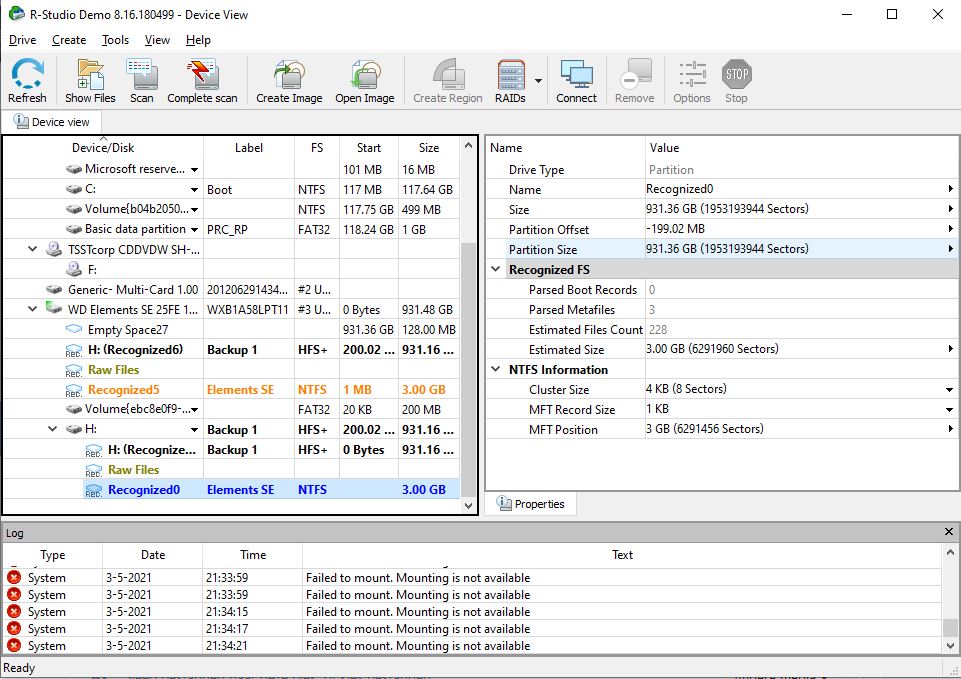Open the Tools menu

[x=115, y=40]
